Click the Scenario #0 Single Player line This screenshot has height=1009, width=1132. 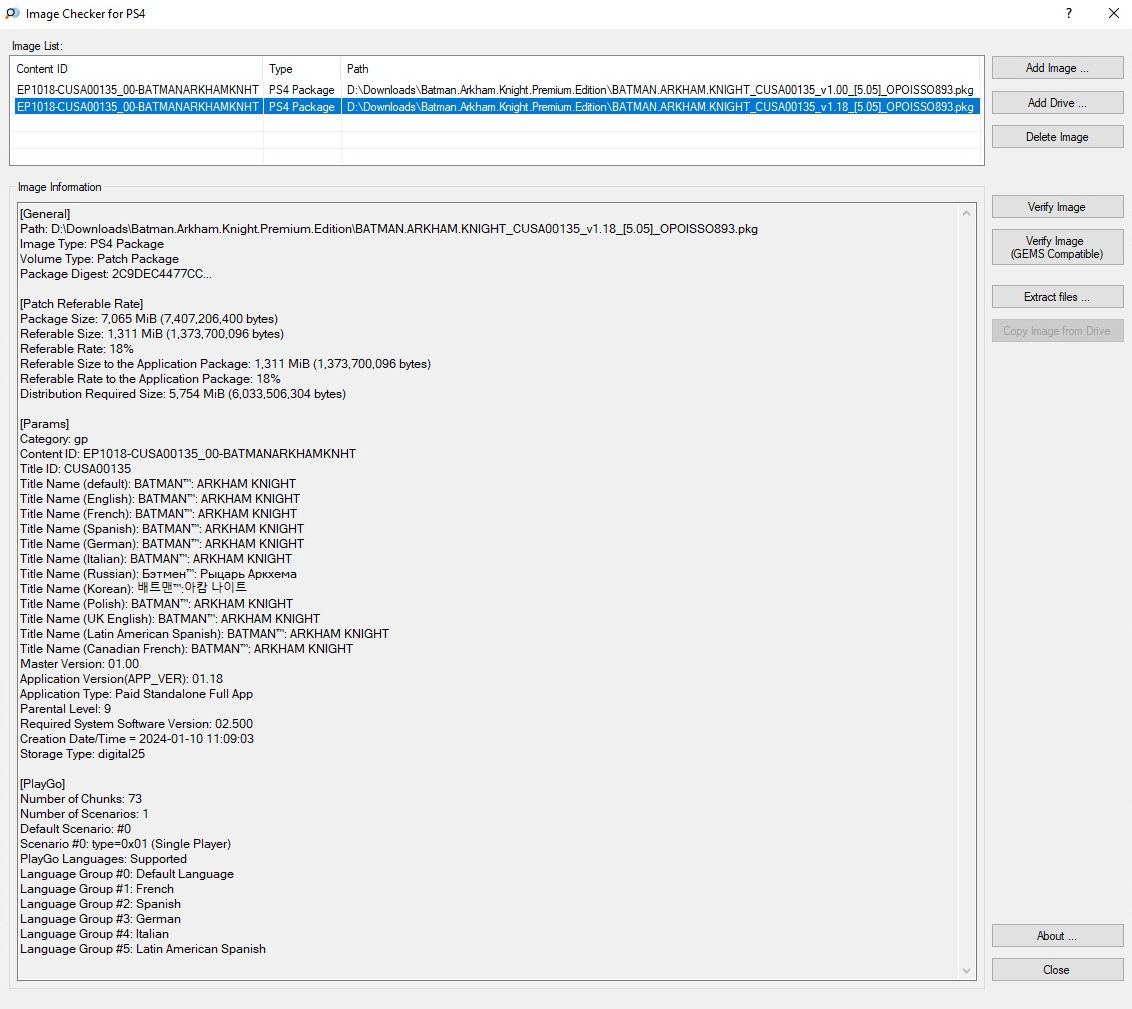(x=126, y=844)
